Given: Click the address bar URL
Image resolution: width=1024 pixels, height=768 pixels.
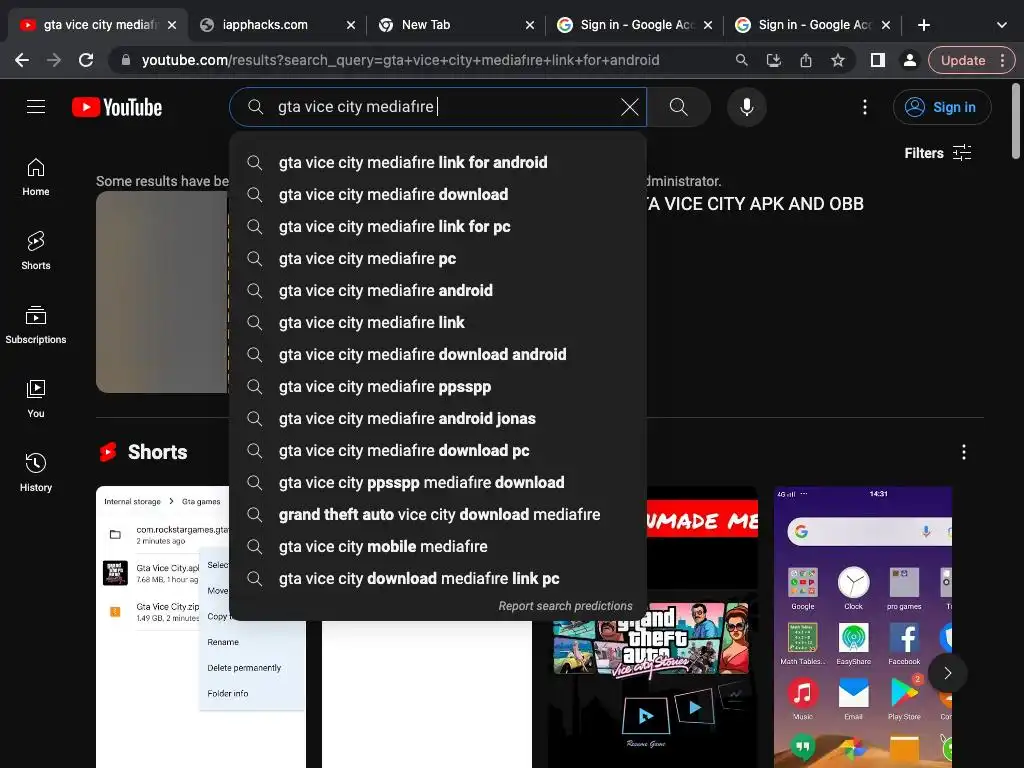Looking at the screenshot, I should click(400, 60).
